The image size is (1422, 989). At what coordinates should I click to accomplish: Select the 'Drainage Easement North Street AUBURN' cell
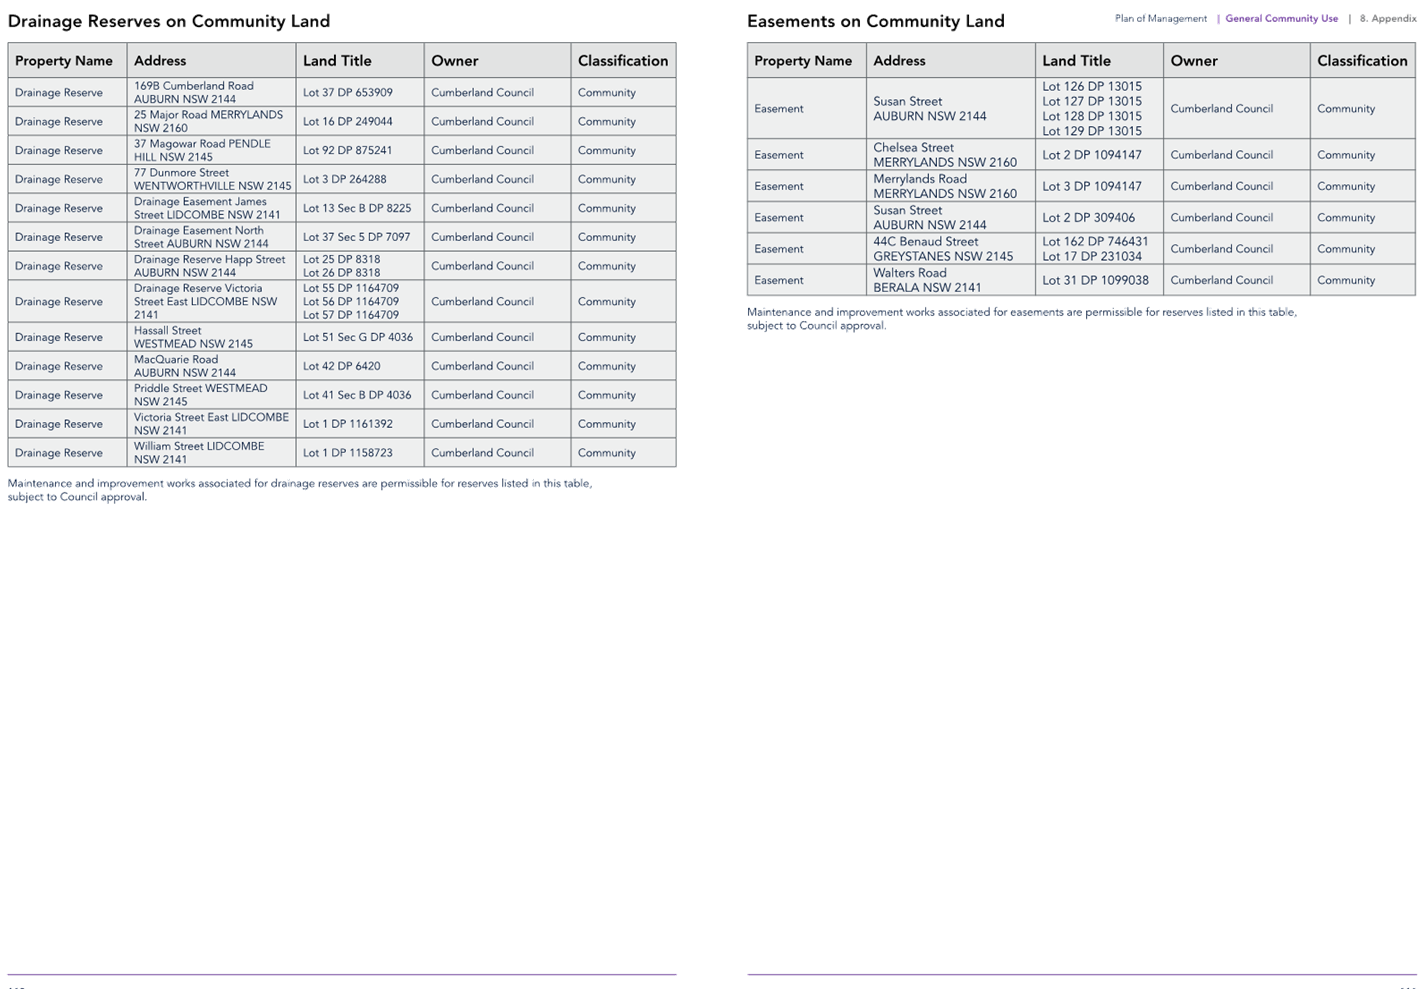[211, 237]
